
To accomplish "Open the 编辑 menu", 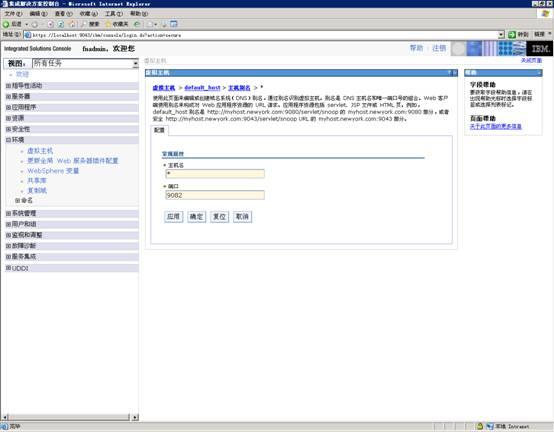I will 38,14.
